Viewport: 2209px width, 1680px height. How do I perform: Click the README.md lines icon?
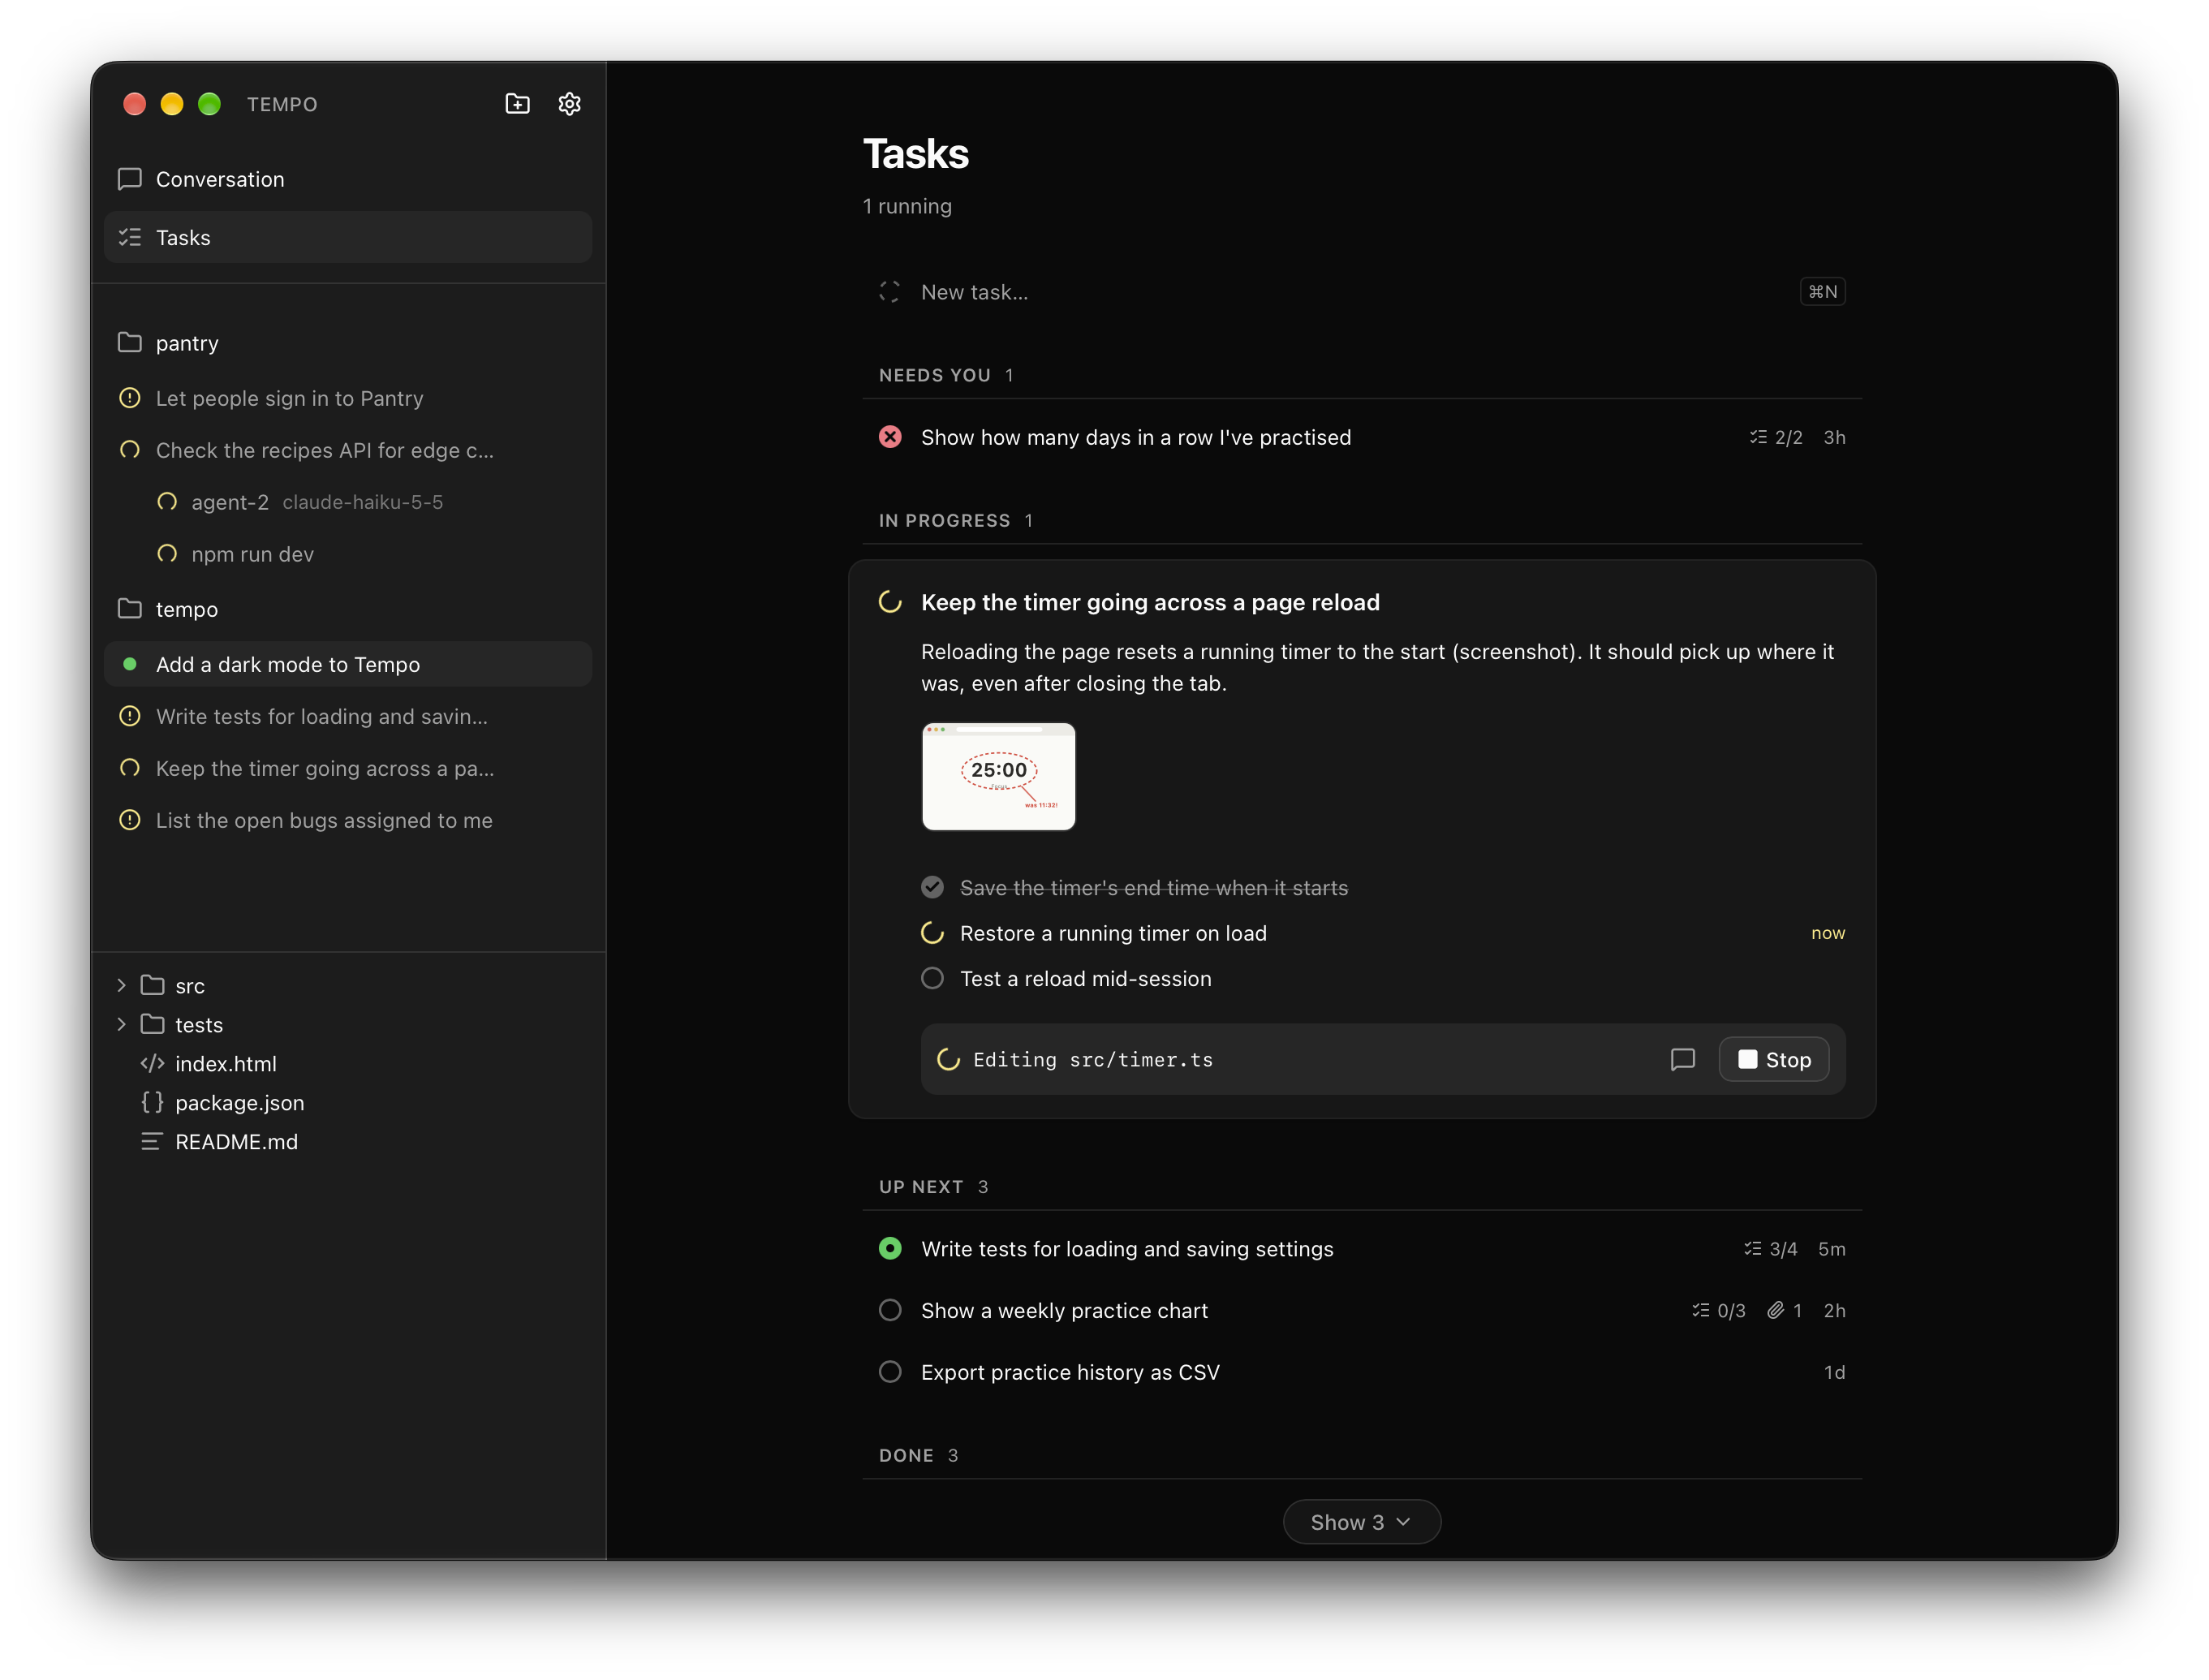[151, 1141]
